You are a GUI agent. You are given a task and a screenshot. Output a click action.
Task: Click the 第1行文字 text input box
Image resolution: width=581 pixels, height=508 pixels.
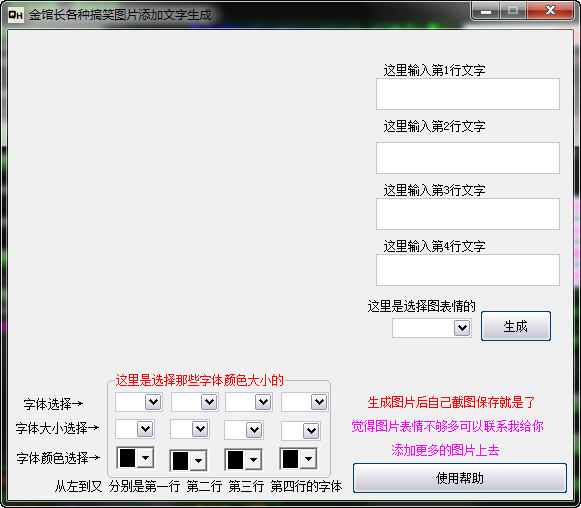468,94
